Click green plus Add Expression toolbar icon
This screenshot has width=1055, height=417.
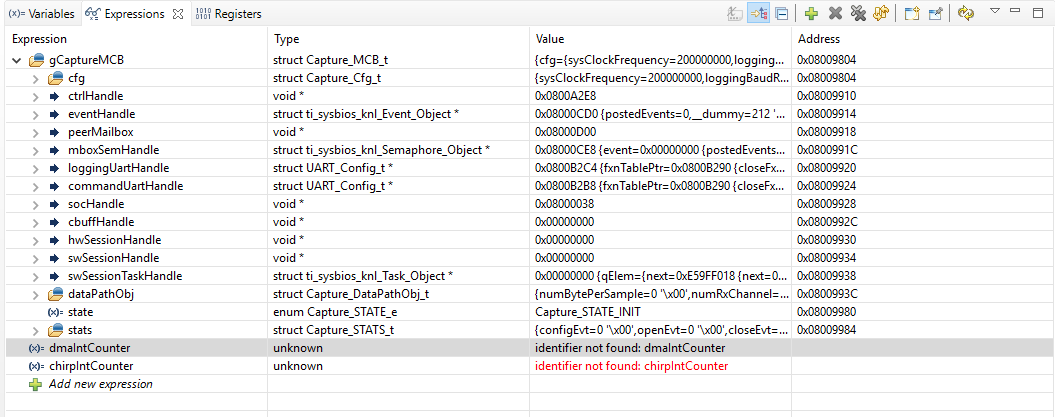point(812,14)
